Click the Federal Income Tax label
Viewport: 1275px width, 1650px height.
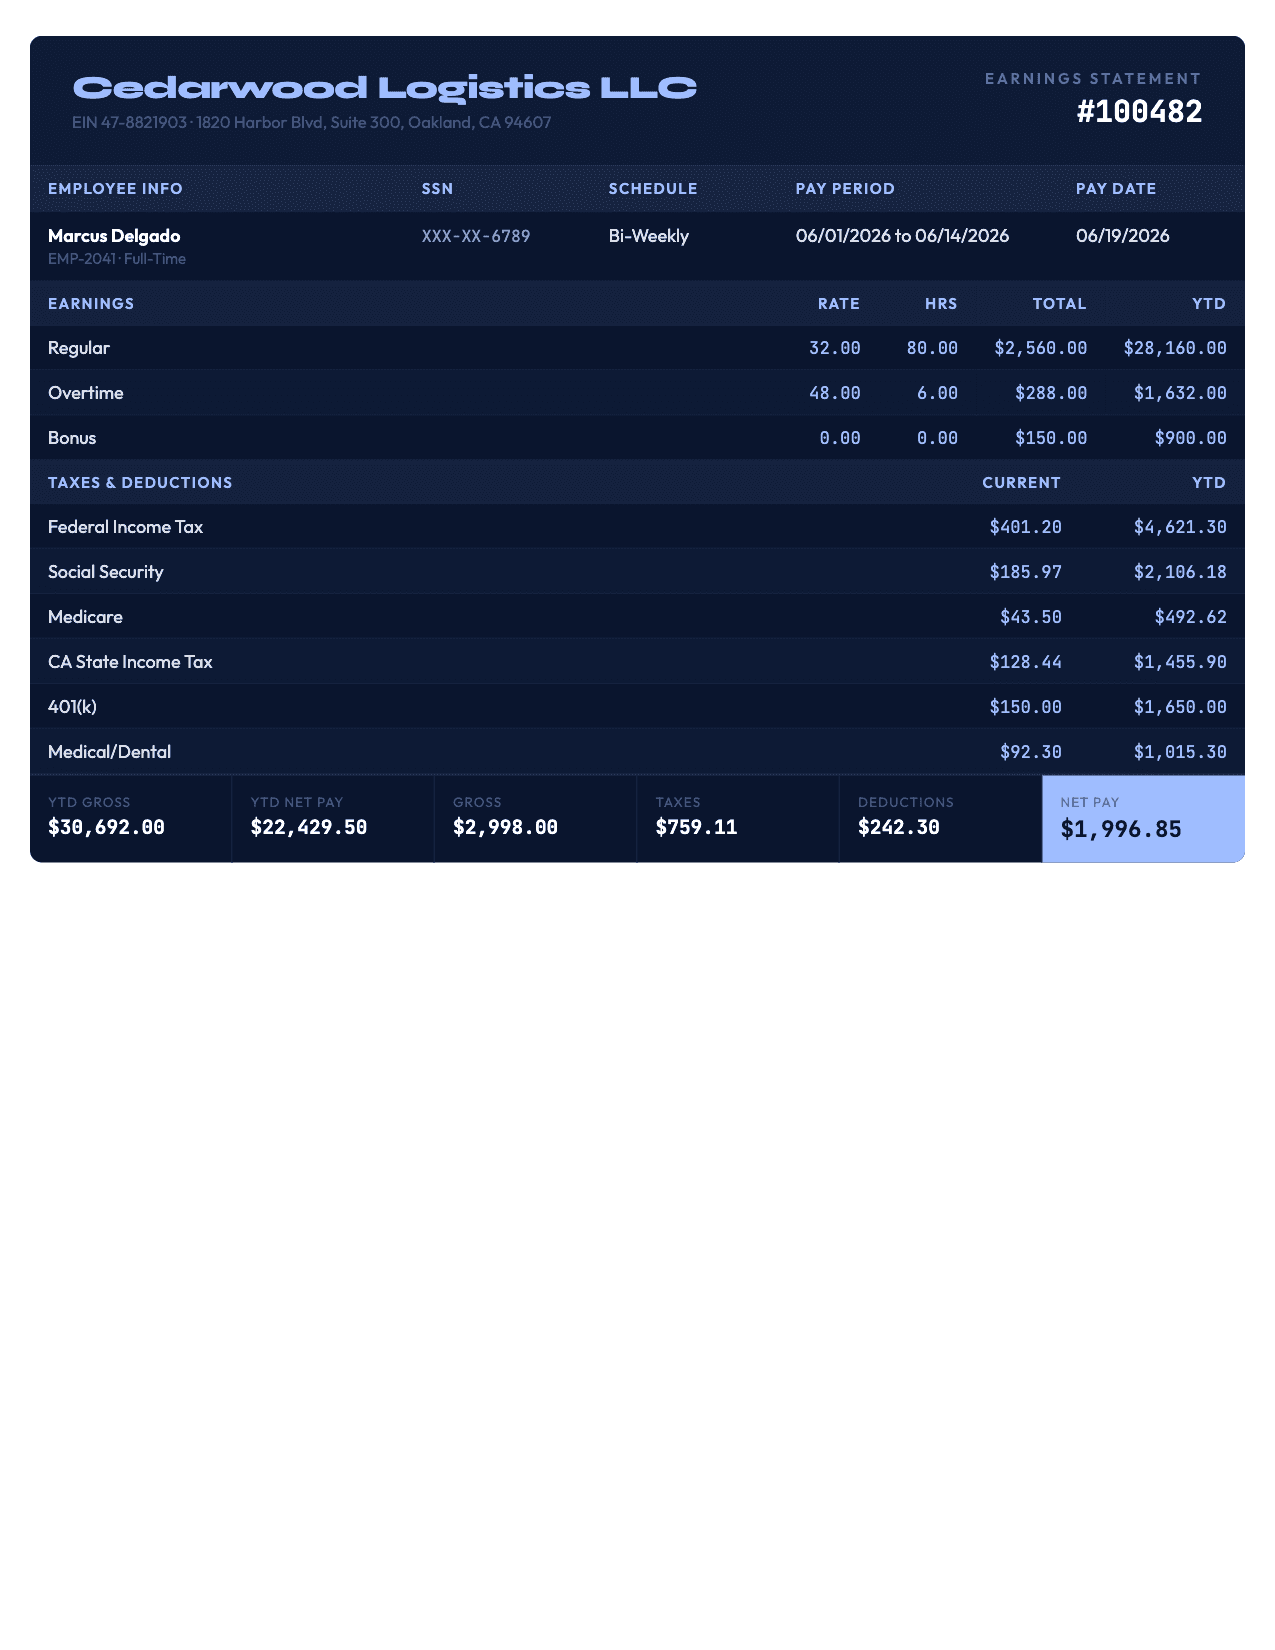click(126, 527)
